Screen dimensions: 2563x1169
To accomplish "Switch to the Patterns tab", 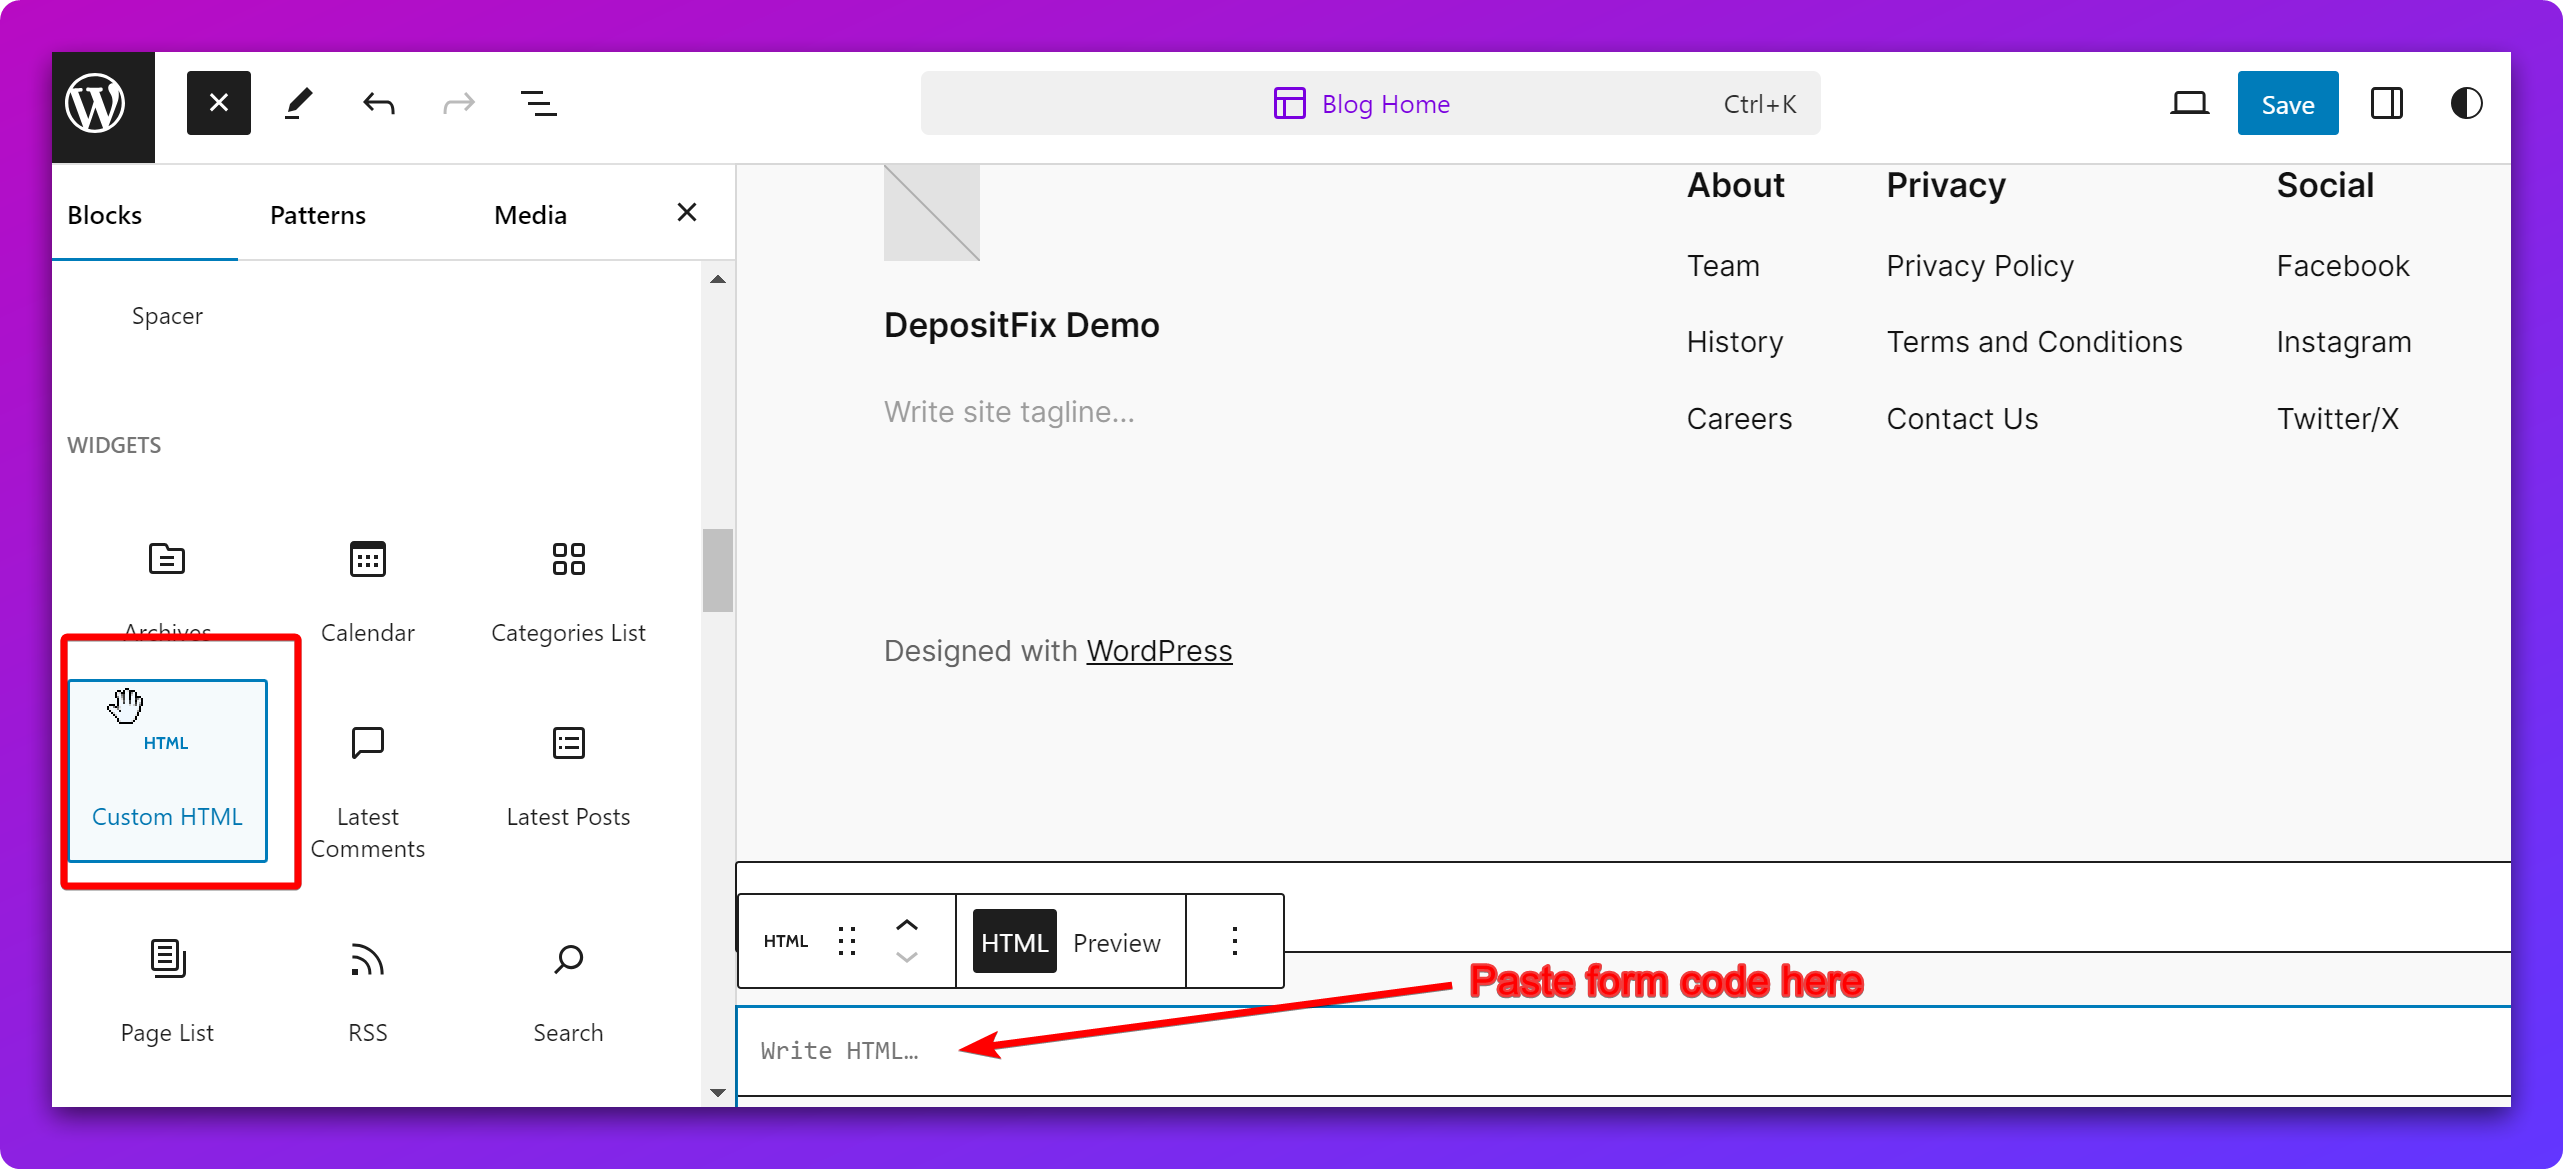I will pyautogui.click(x=318, y=215).
